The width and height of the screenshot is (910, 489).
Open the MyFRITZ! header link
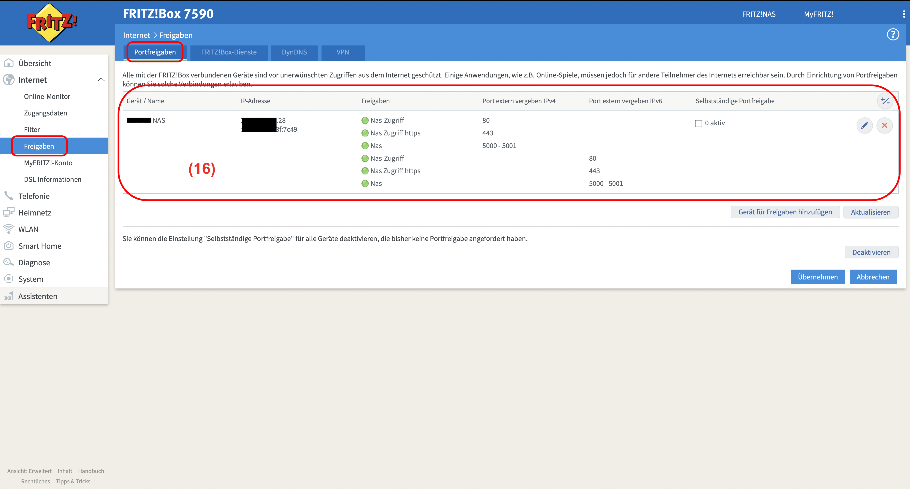[x=819, y=15]
